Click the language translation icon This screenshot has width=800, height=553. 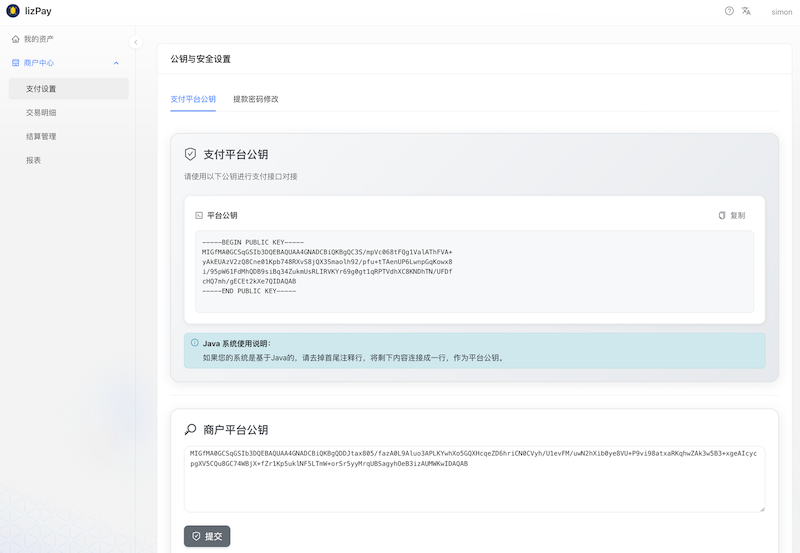[746, 11]
